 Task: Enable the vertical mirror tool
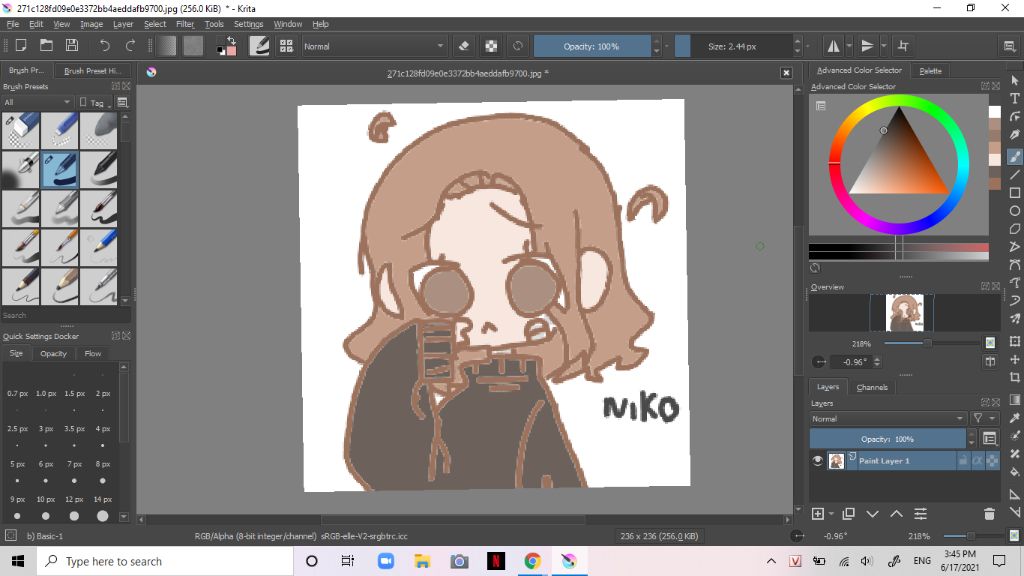867,46
